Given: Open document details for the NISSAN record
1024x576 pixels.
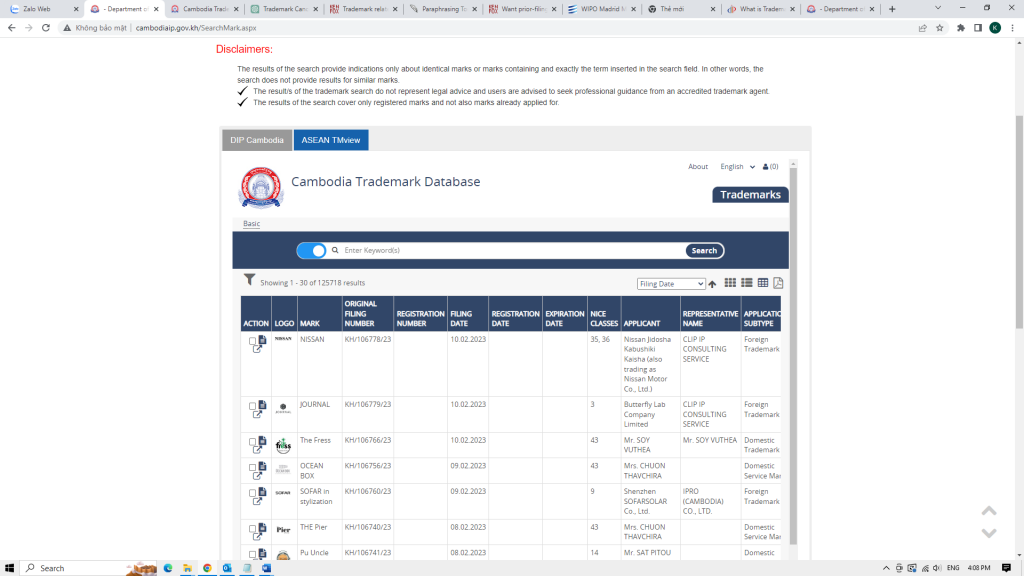Looking at the screenshot, I should (262, 339).
